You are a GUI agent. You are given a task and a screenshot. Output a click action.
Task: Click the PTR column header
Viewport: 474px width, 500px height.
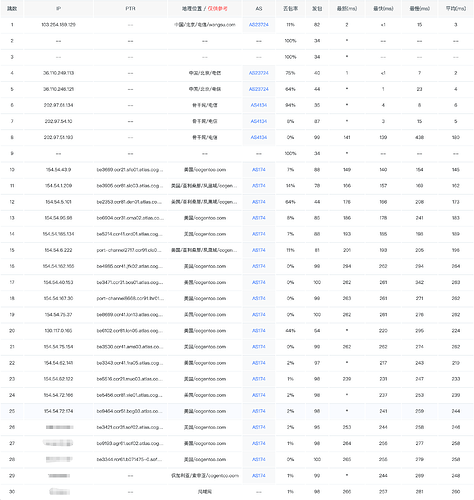point(130,9)
